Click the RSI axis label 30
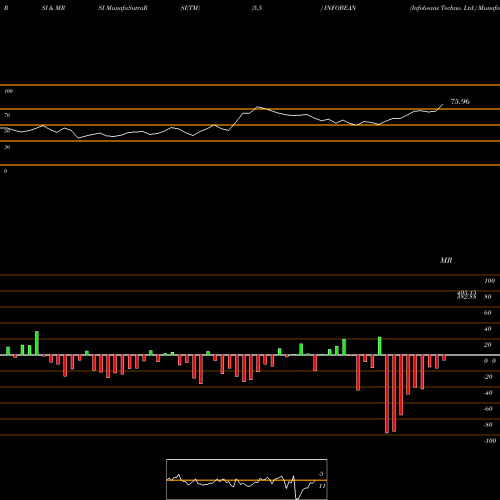This screenshot has width=500, height=500. click(x=7, y=147)
